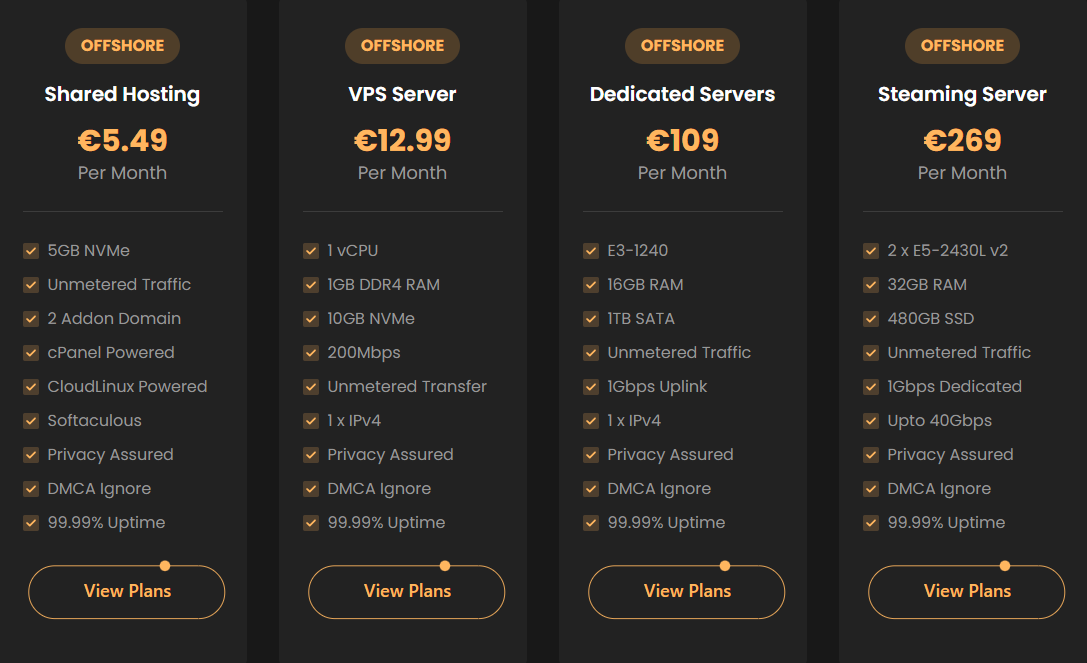This screenshot has width=1087, height=663.
Task: Click the checkmark next to 2 x E5-2430L v2
Action: 871,251
